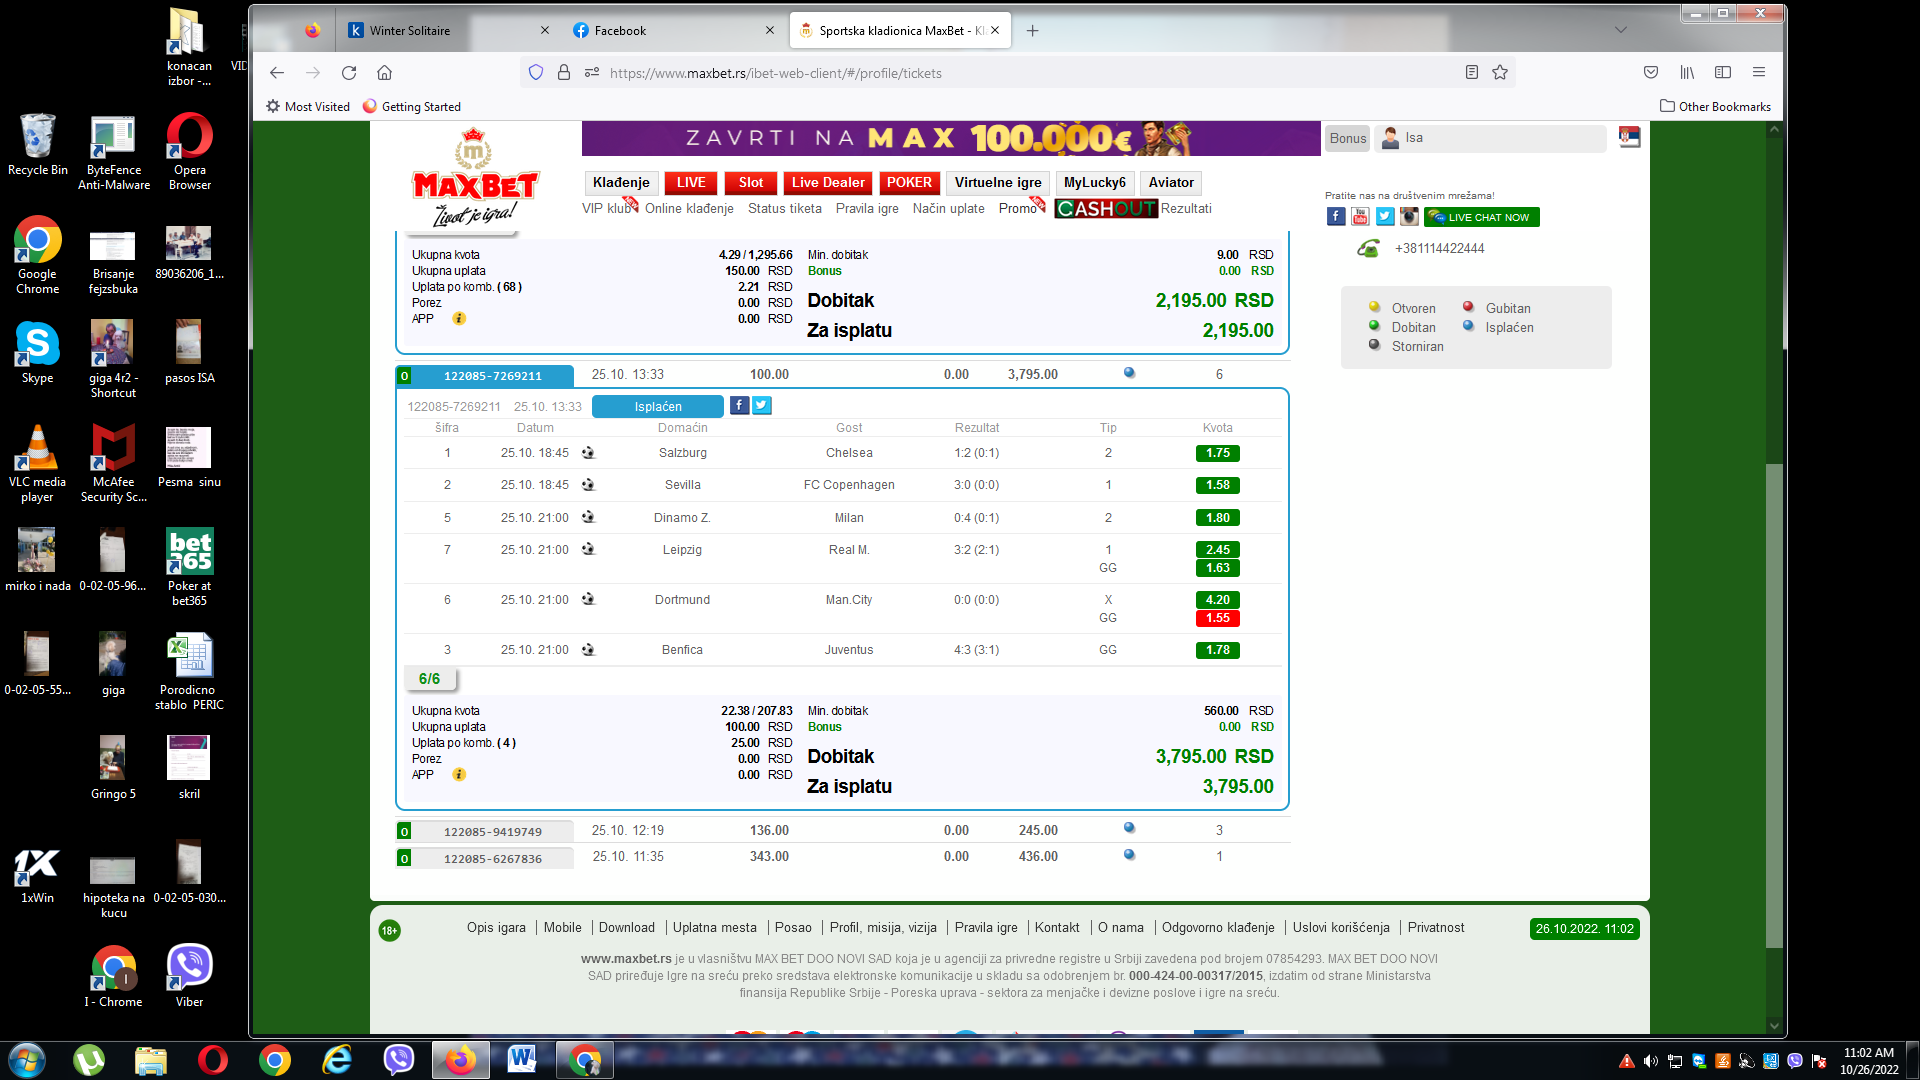1920x1080 pixels.
Task: Open the Odgovorno klađenje footer link
Action: (x=1218, y=927)
